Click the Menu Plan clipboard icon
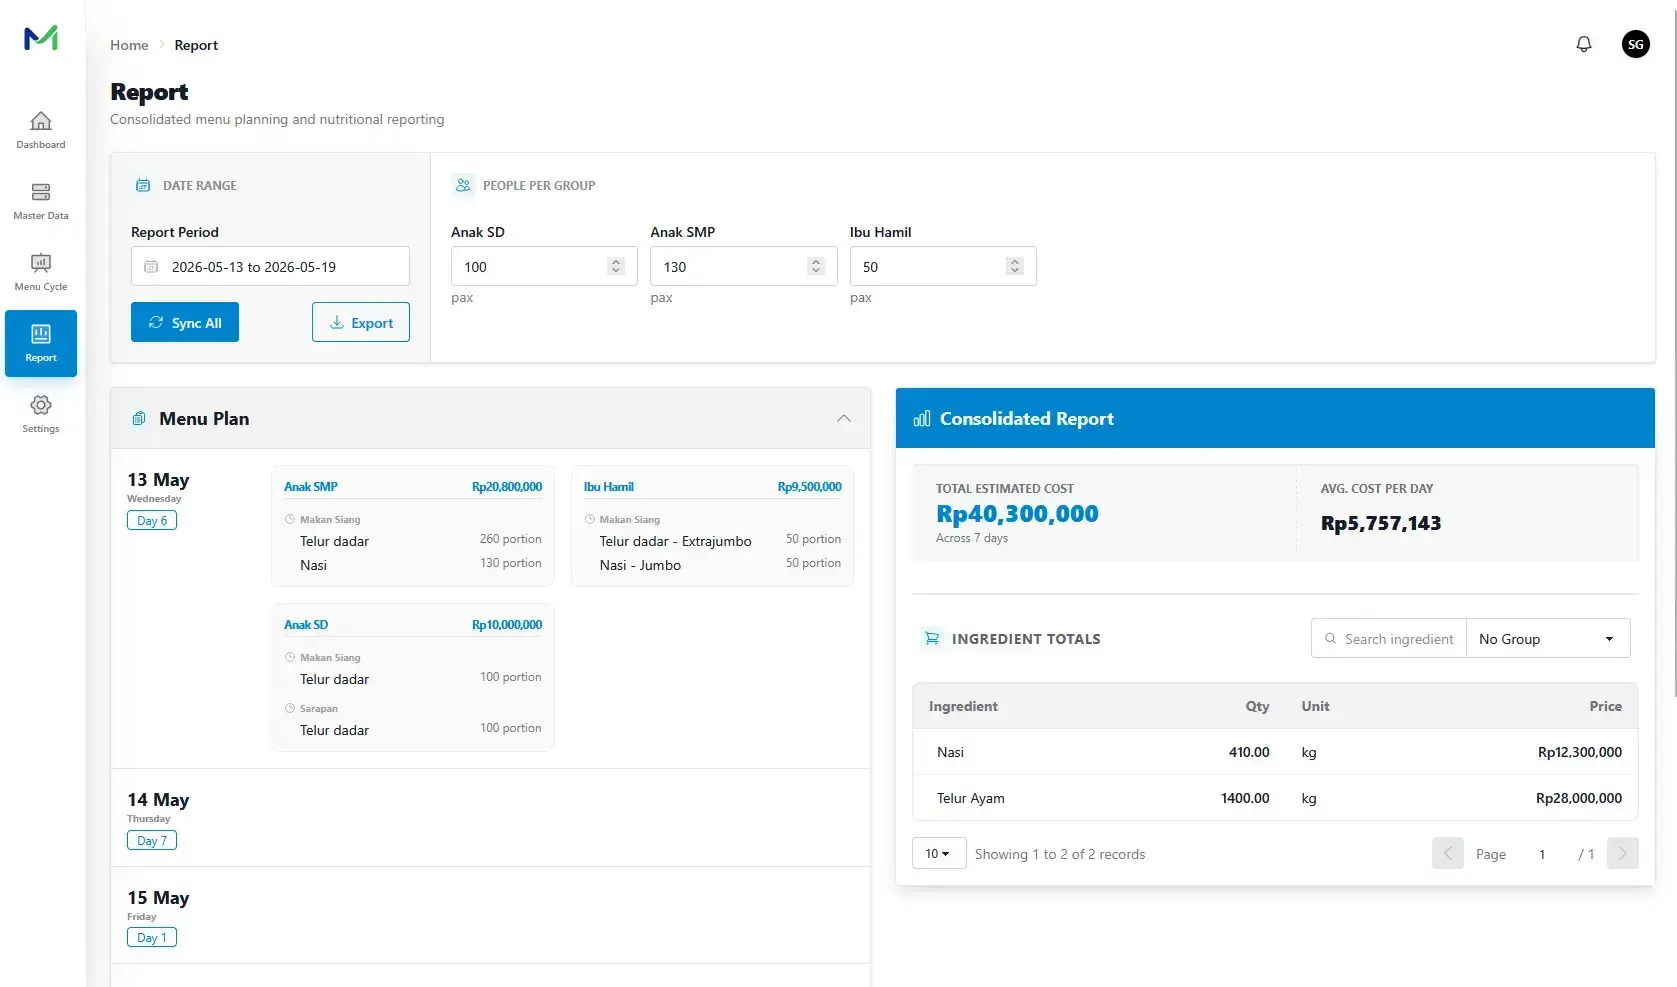 point(139,419)
